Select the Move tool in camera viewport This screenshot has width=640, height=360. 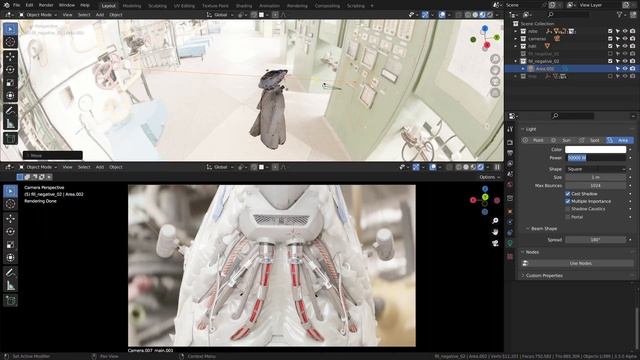pos(11,218)
